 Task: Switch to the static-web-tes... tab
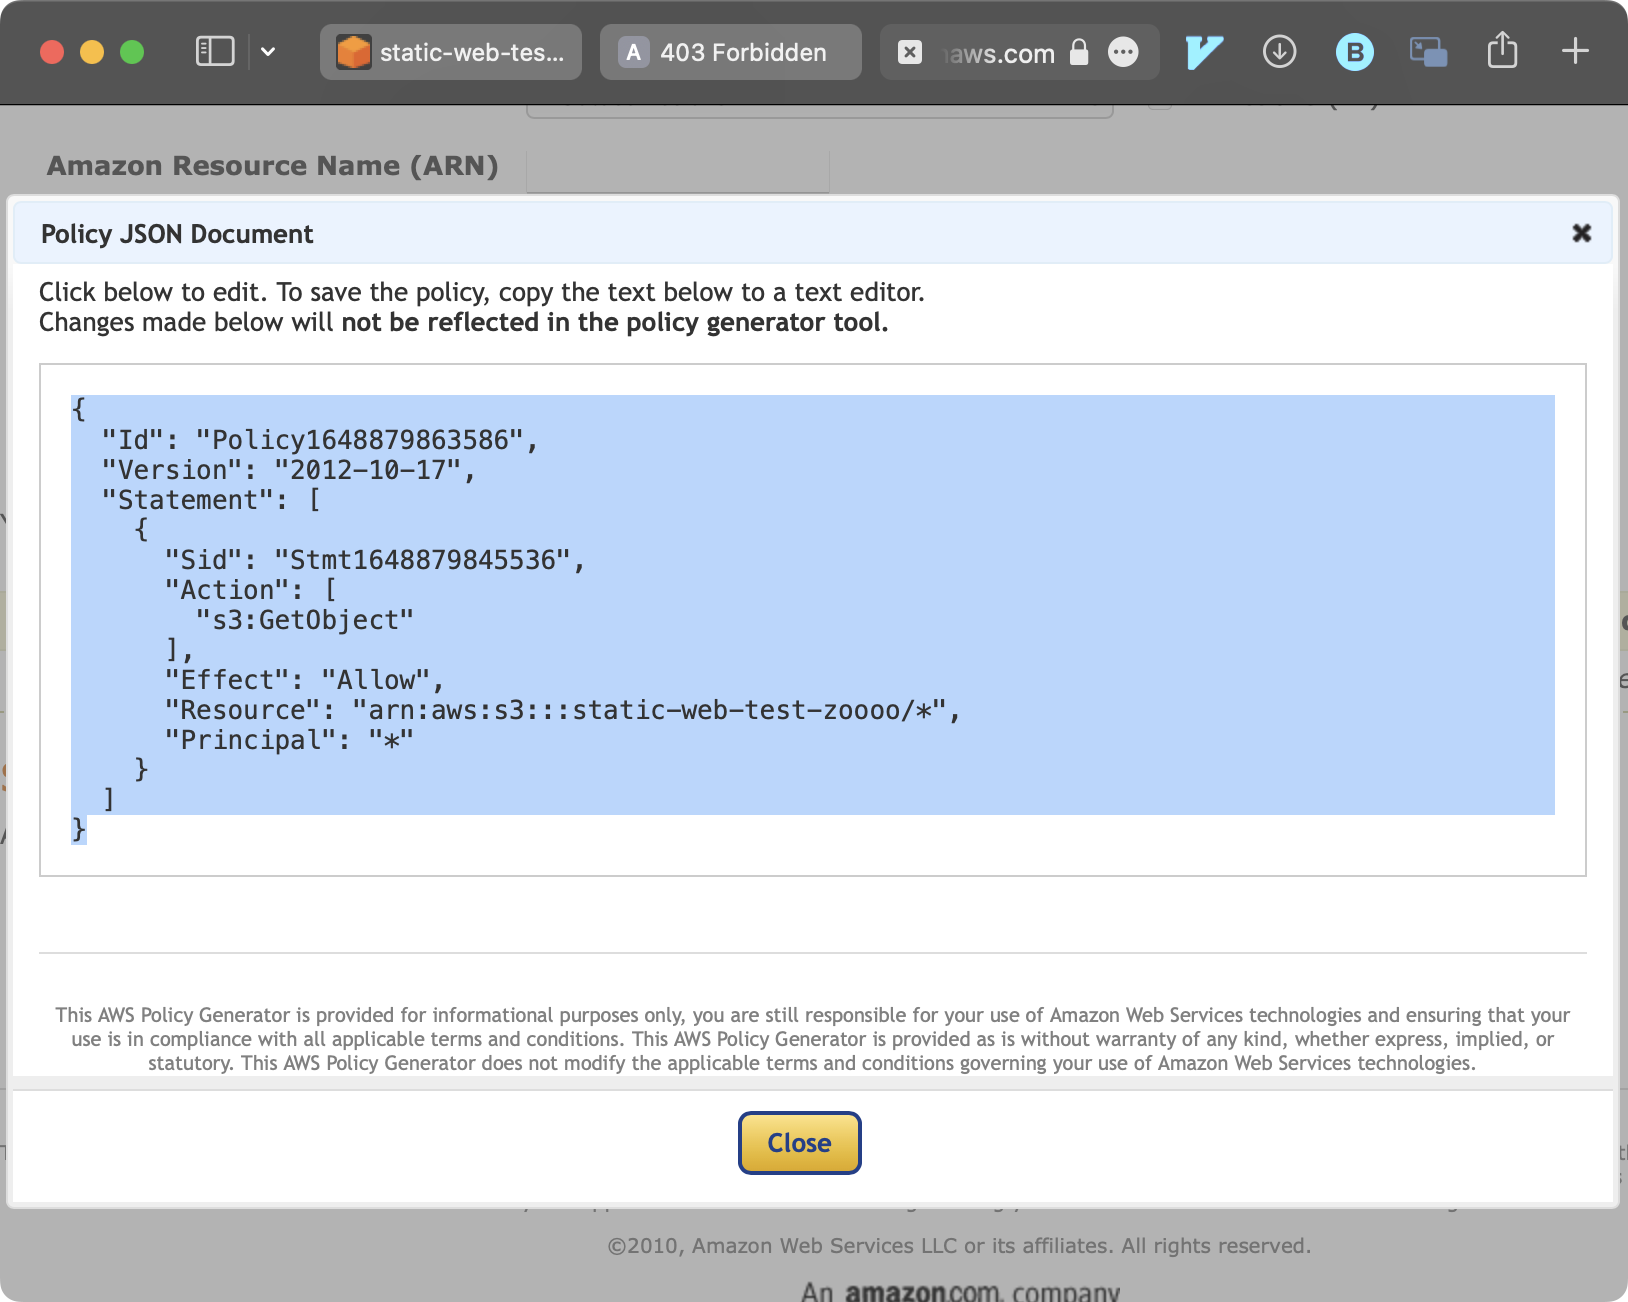[451, 52]
